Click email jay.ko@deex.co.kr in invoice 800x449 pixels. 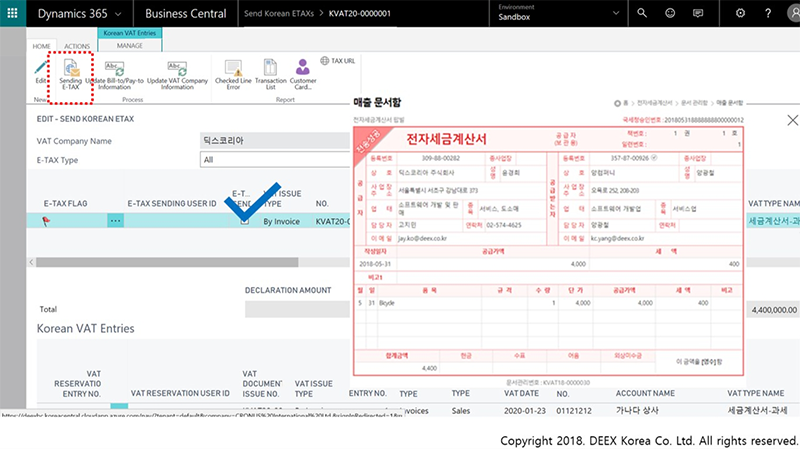click(422, 238)
